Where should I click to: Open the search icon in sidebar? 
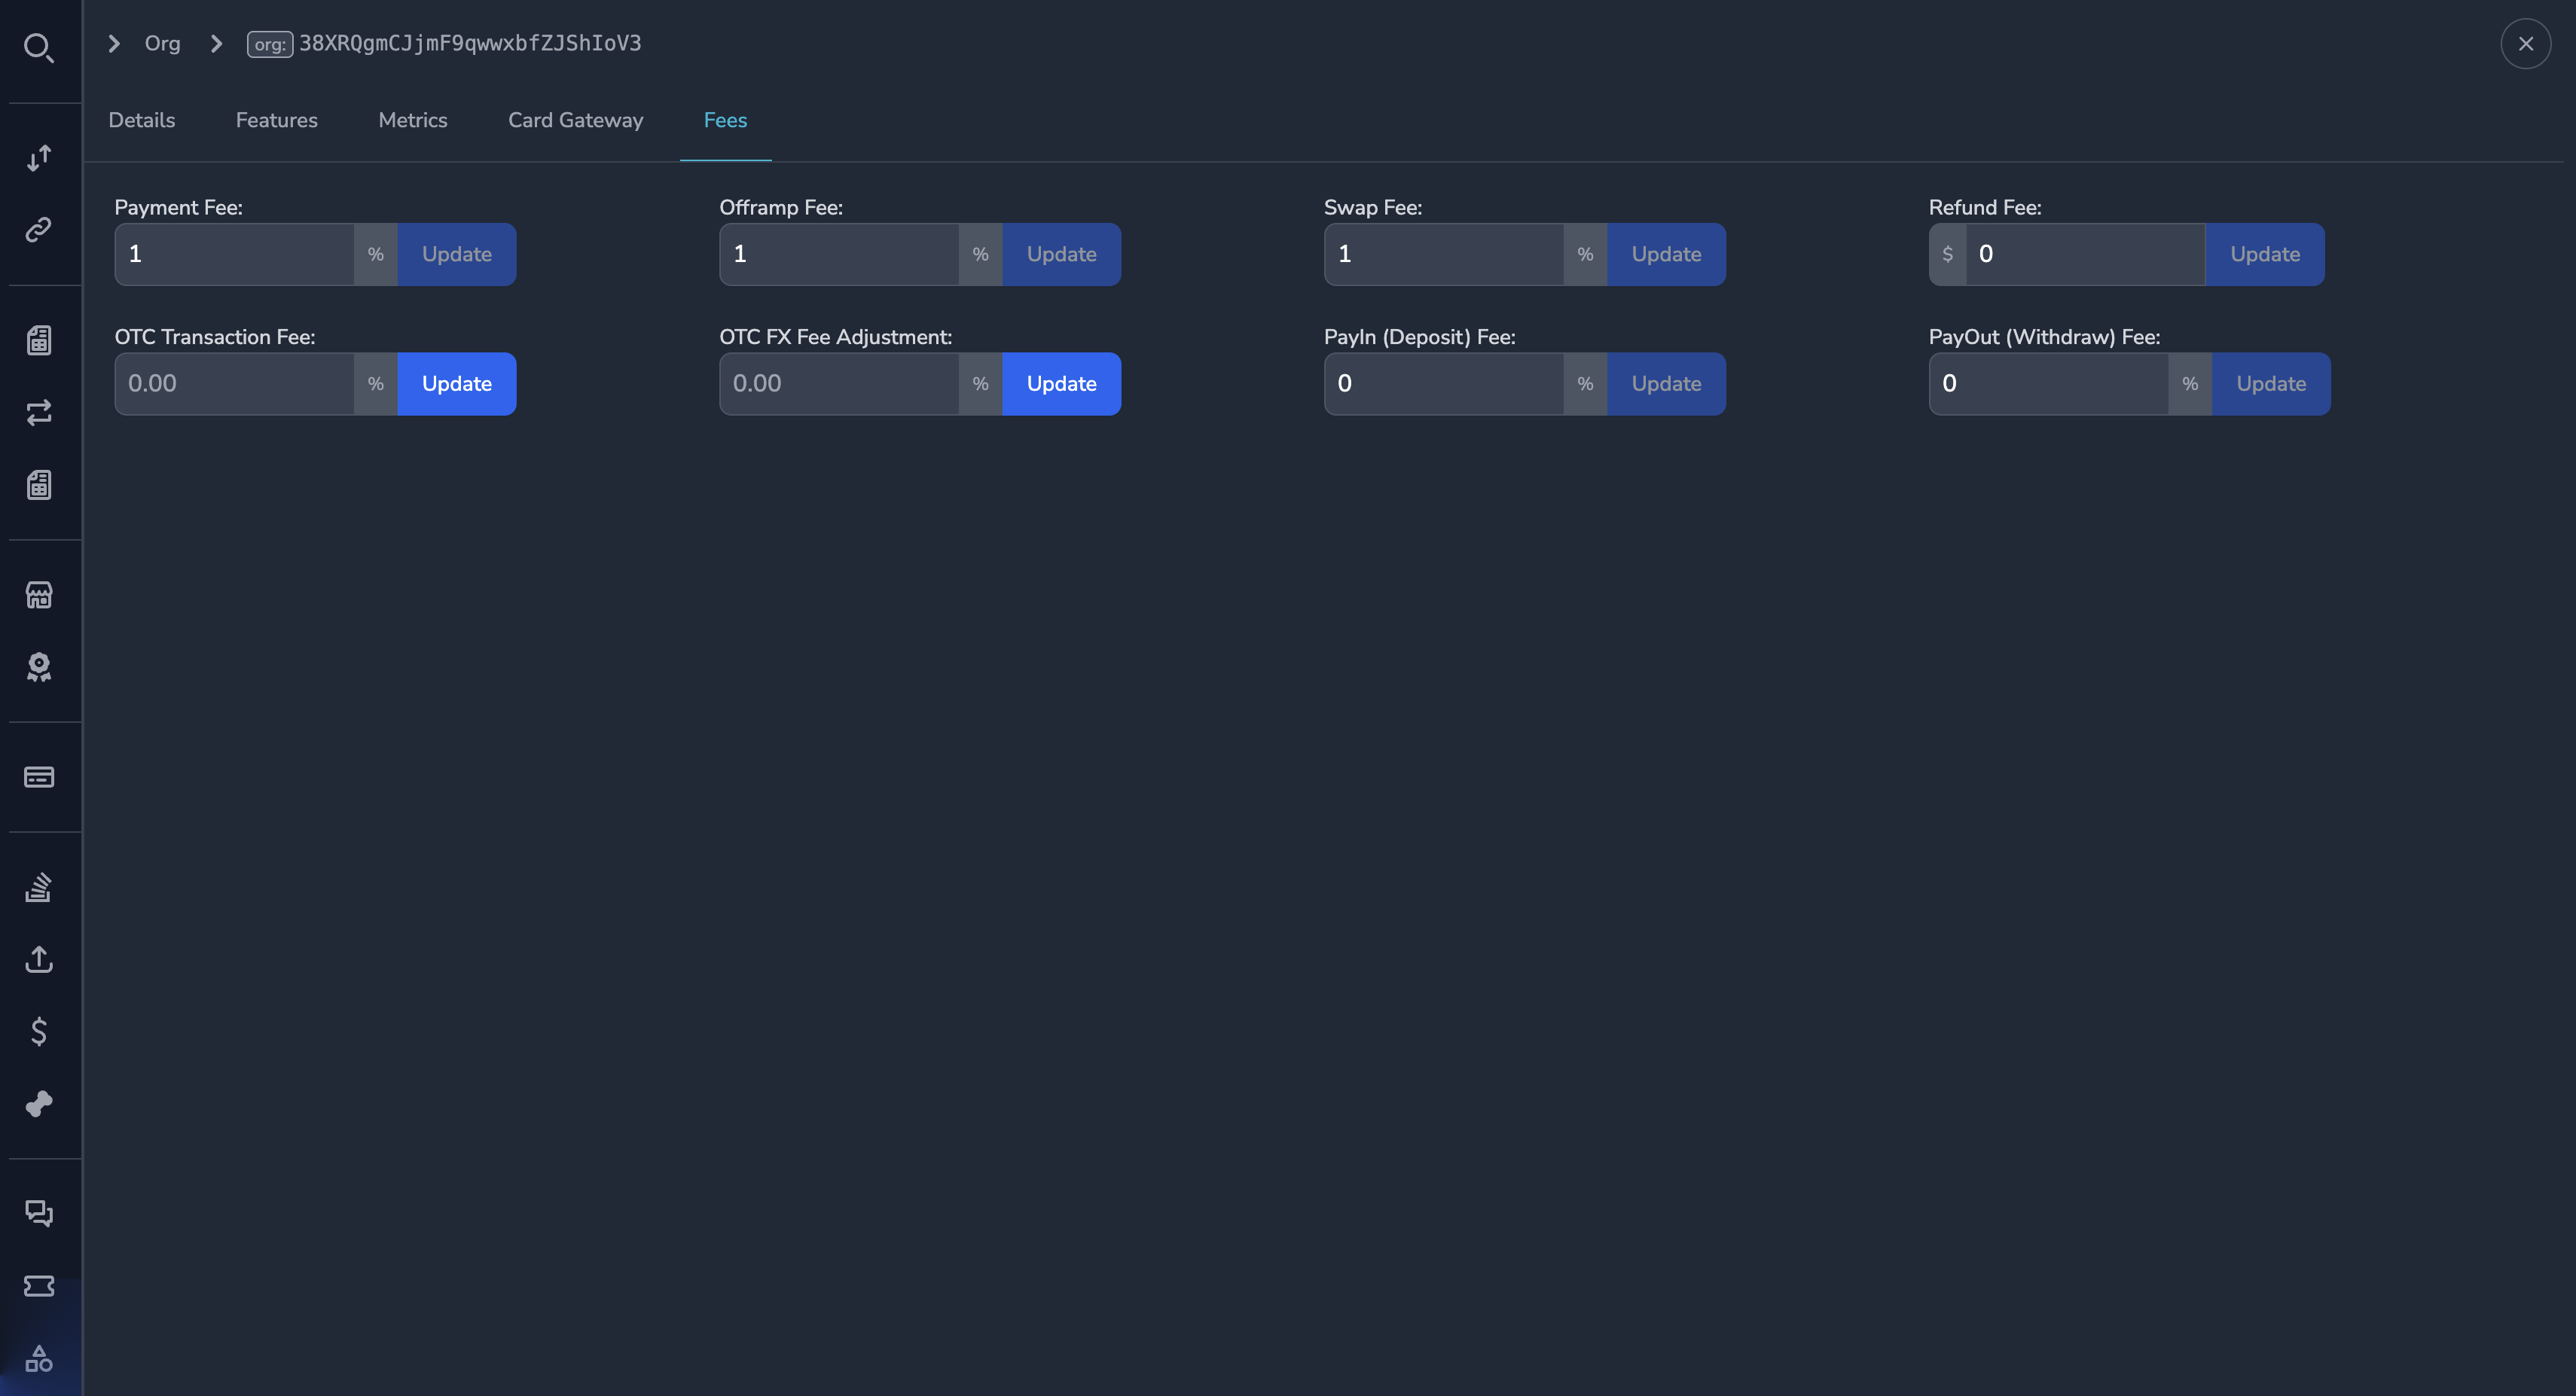pos(39,47)
